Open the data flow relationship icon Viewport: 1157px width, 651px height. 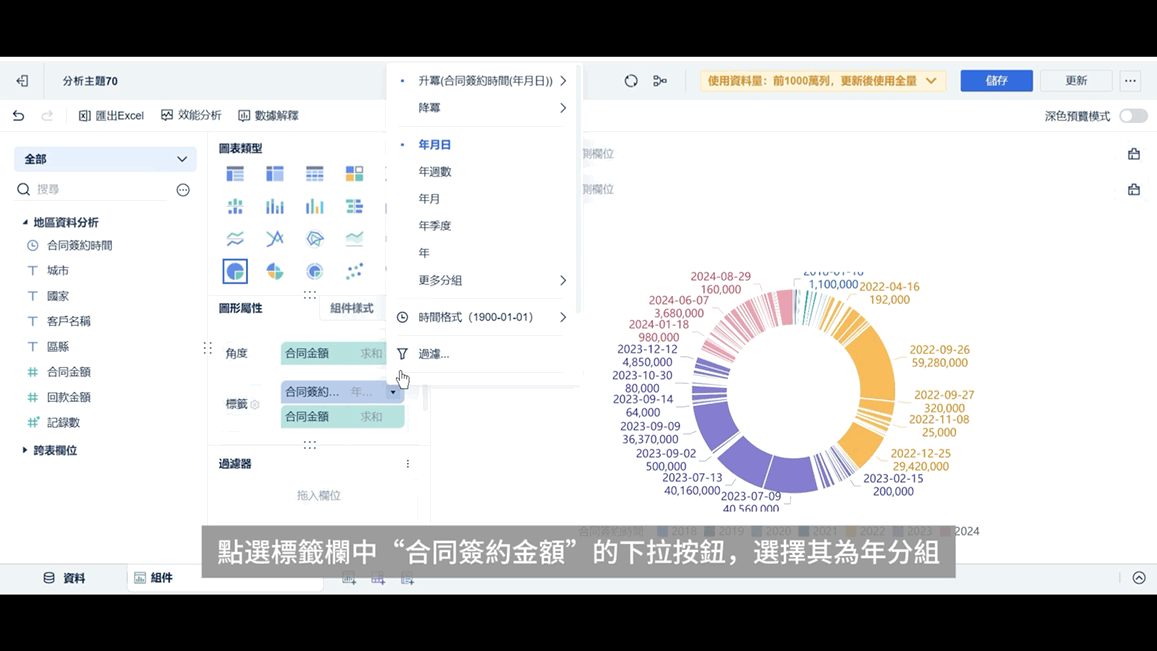[x=660, y=81]
